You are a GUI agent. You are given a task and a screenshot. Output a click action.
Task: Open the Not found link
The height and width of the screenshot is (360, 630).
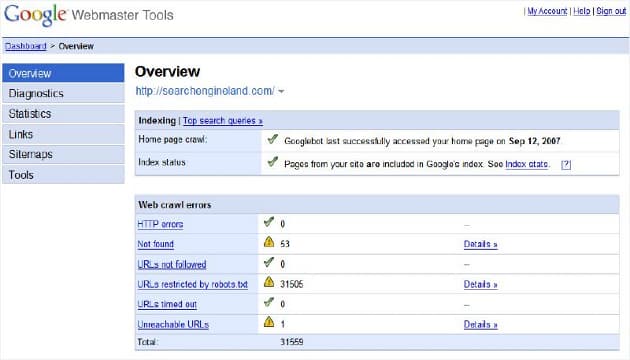tap(155, 244)
